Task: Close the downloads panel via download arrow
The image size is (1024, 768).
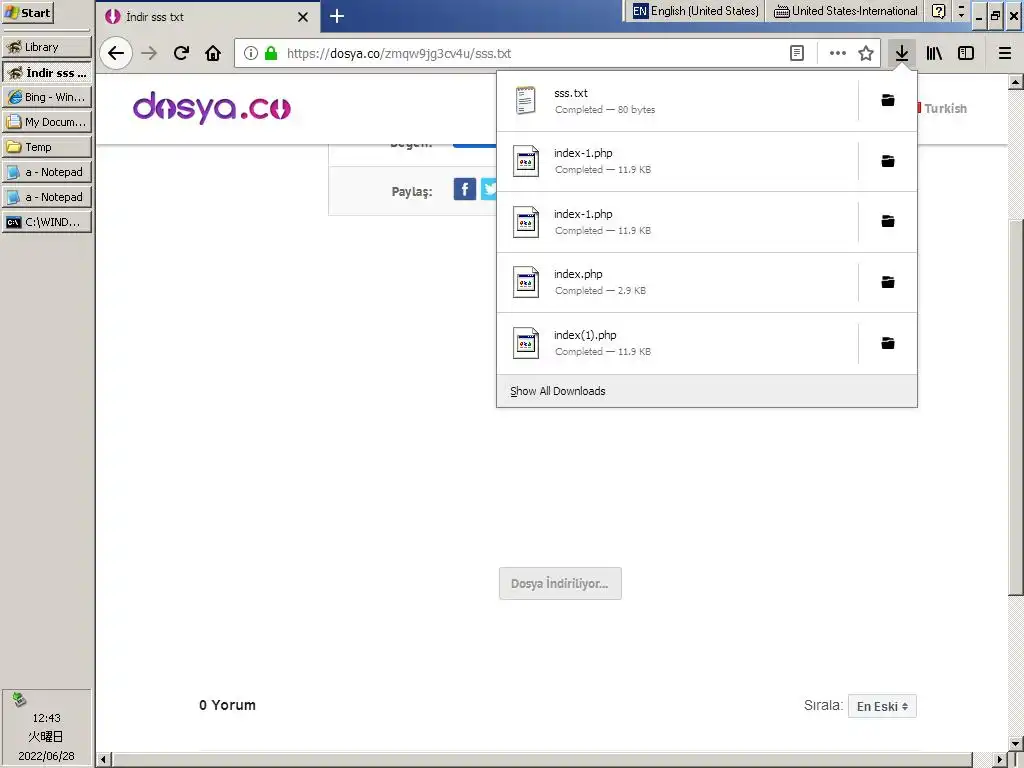Action: pyautogui.click(x=902, y=54)
